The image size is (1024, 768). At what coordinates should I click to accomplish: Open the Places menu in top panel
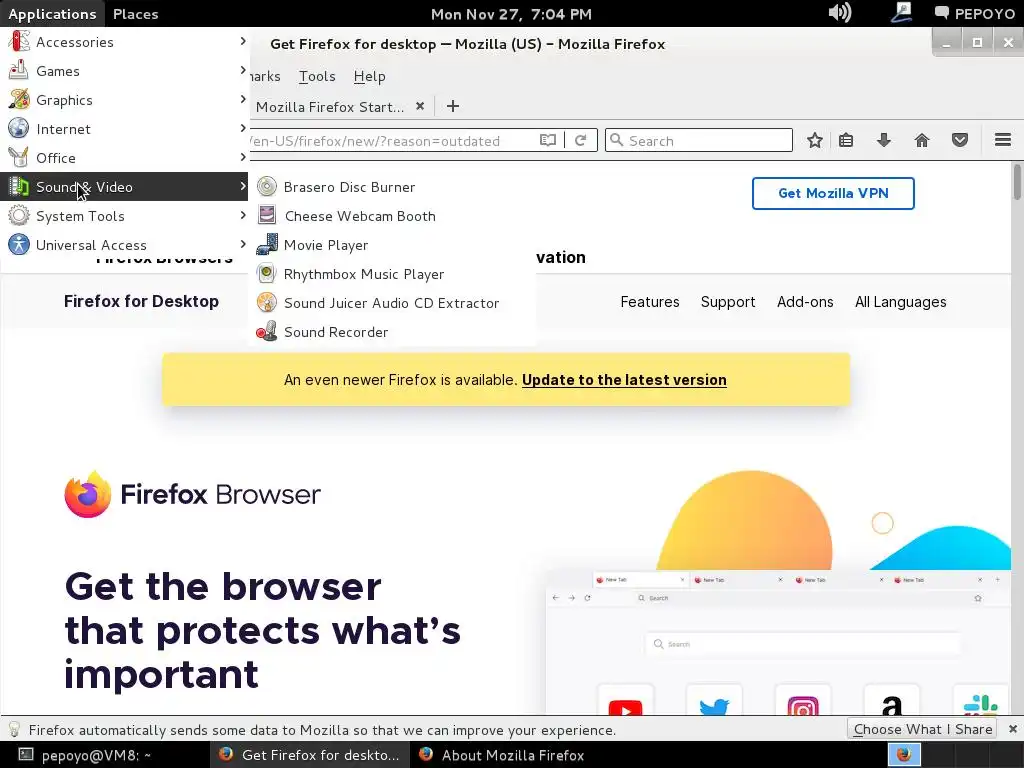(135, 14)
